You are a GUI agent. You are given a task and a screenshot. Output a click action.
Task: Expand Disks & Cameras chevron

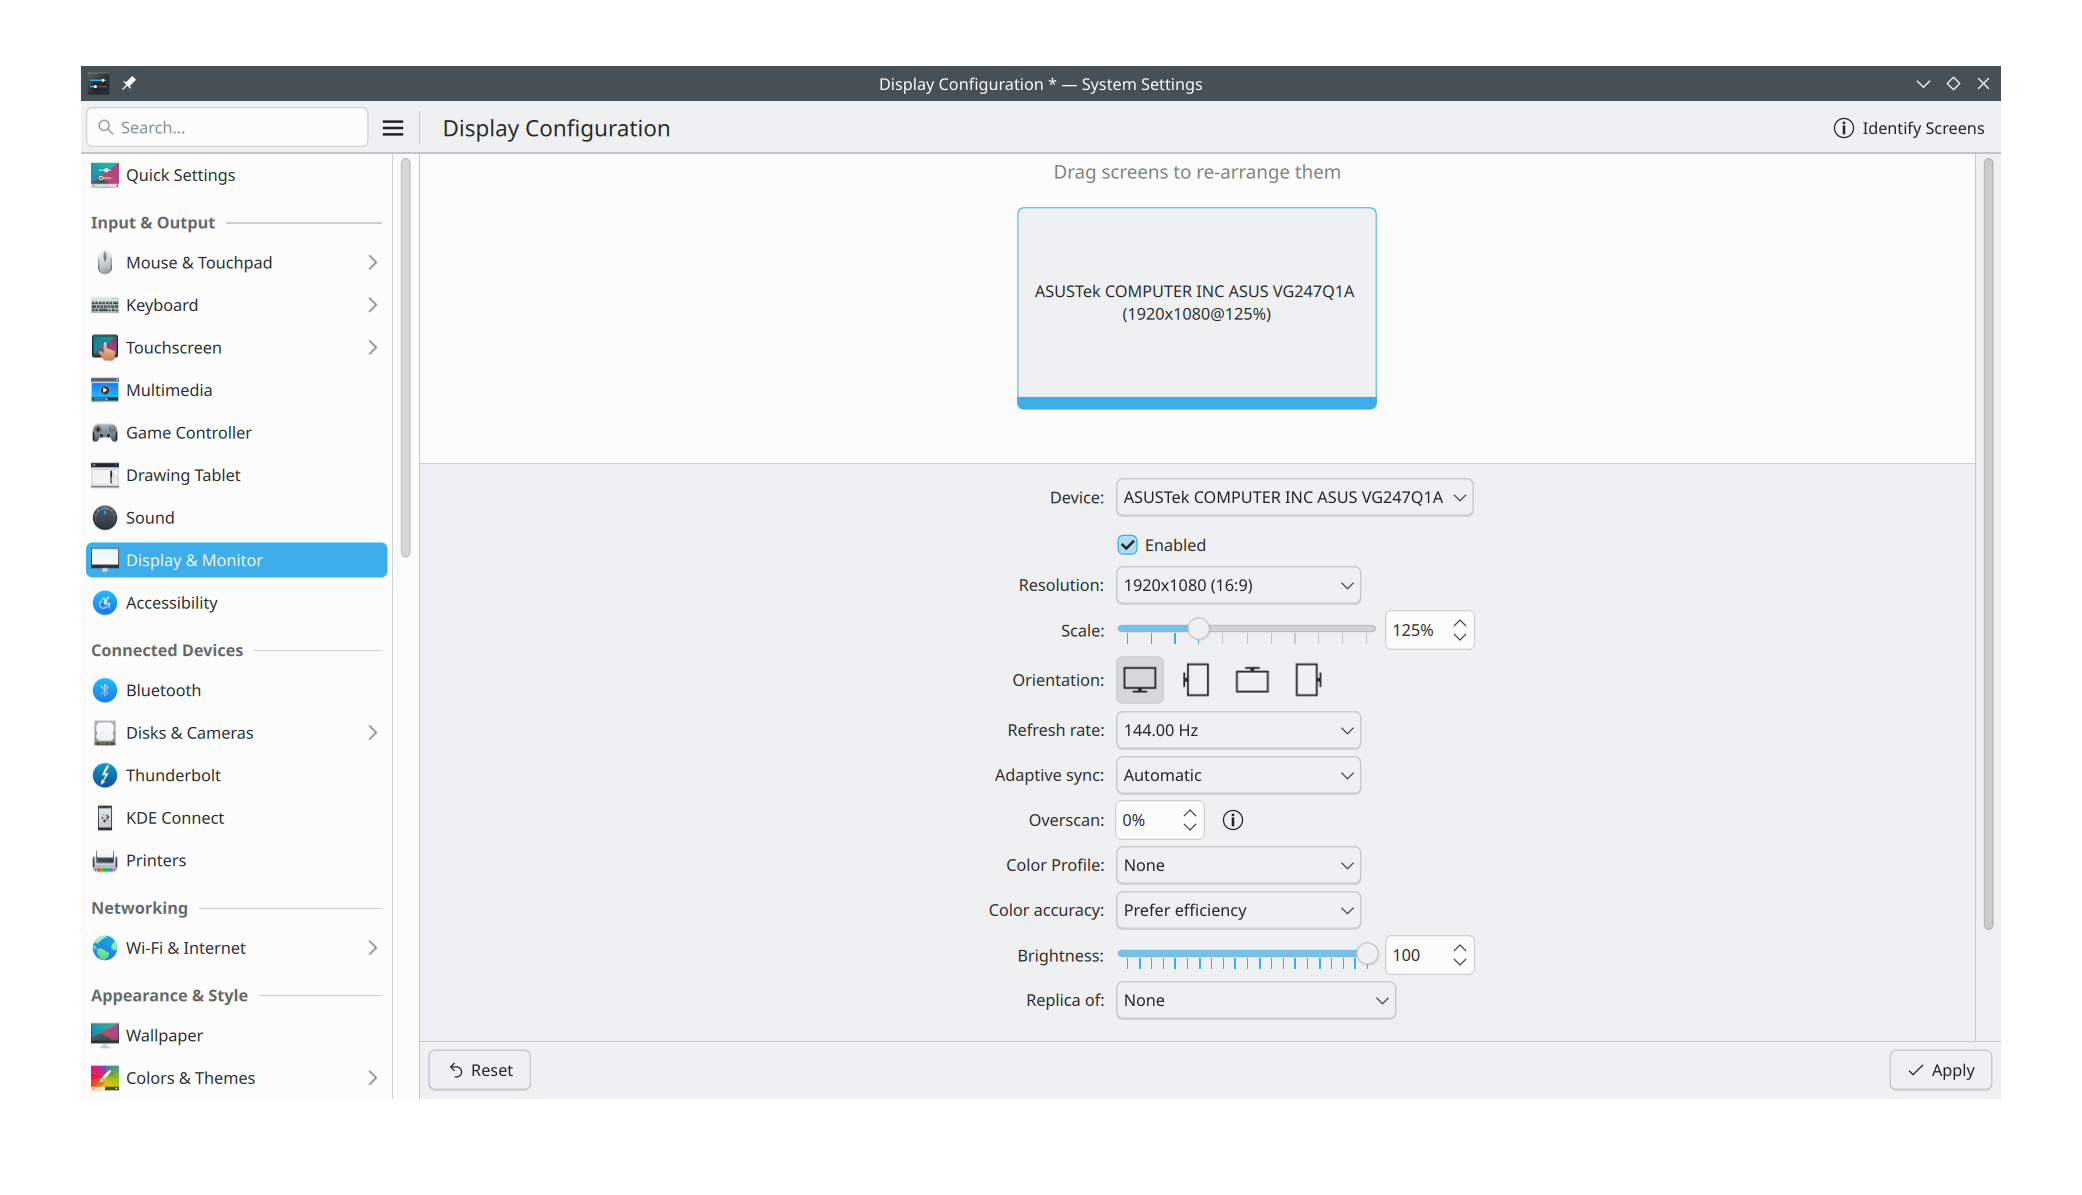coord(372,732)
